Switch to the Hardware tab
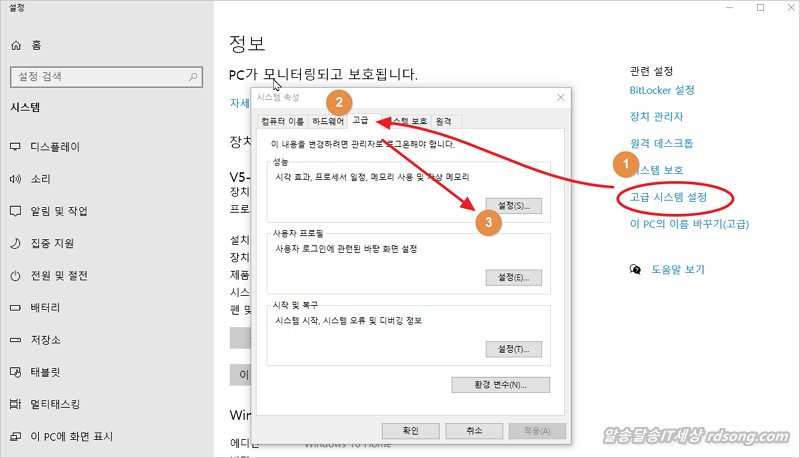Viewport: 800px width, 458px height. [328, 121]
